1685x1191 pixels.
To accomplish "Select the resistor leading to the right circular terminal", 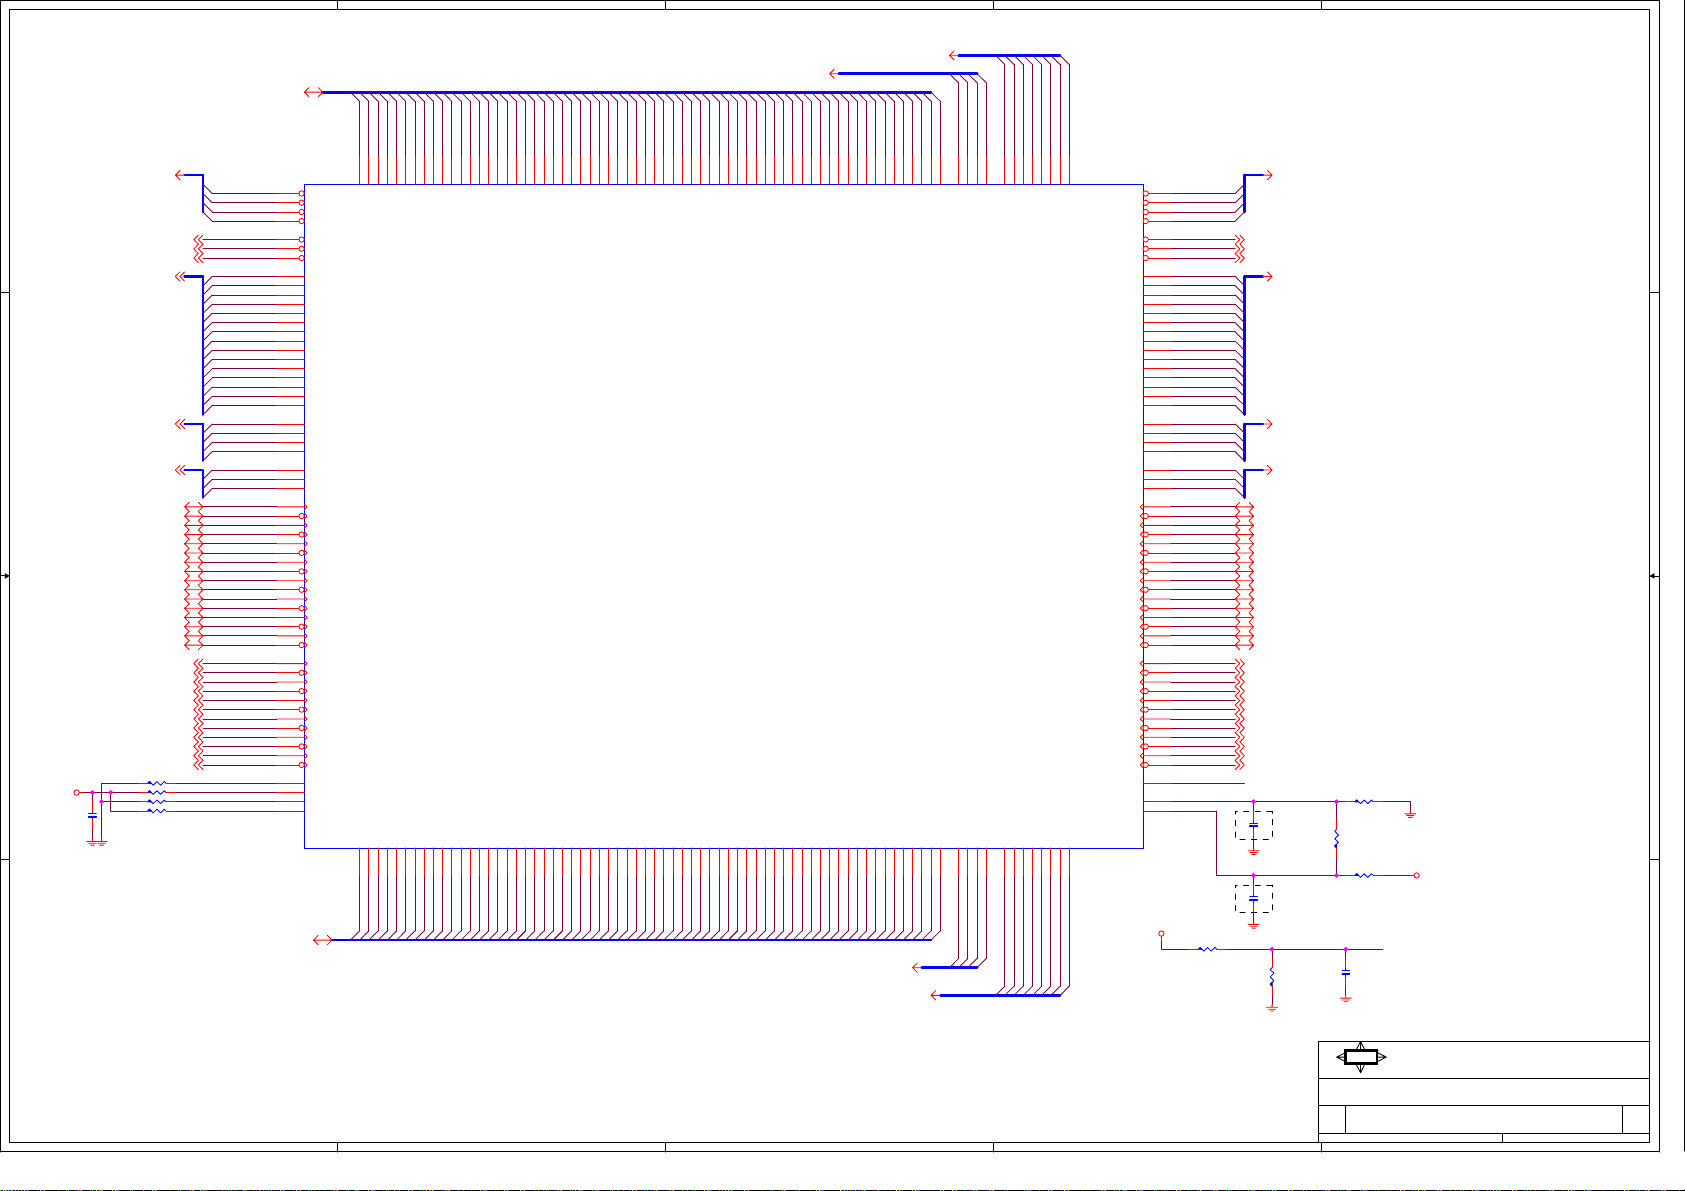I will click(1364, 875).
